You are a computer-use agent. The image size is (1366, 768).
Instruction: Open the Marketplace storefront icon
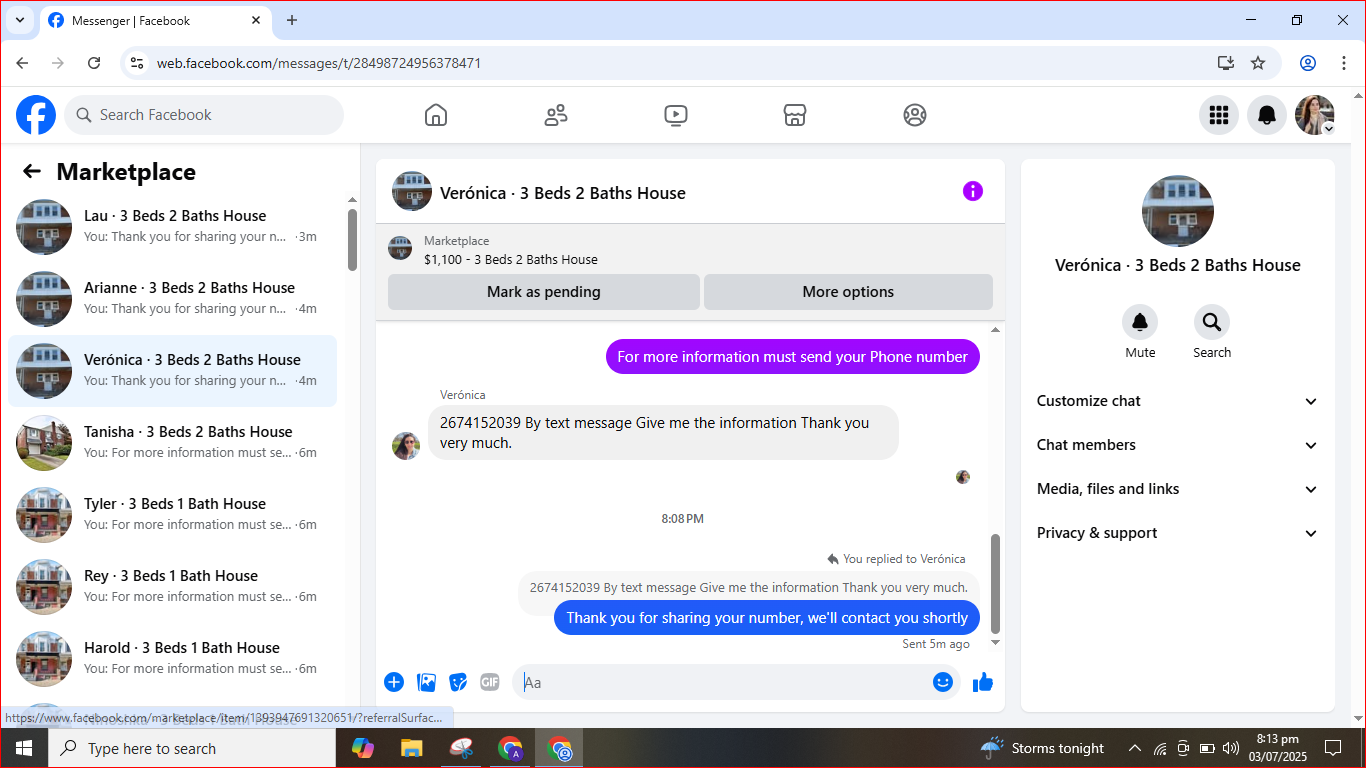tap(795, 115)
